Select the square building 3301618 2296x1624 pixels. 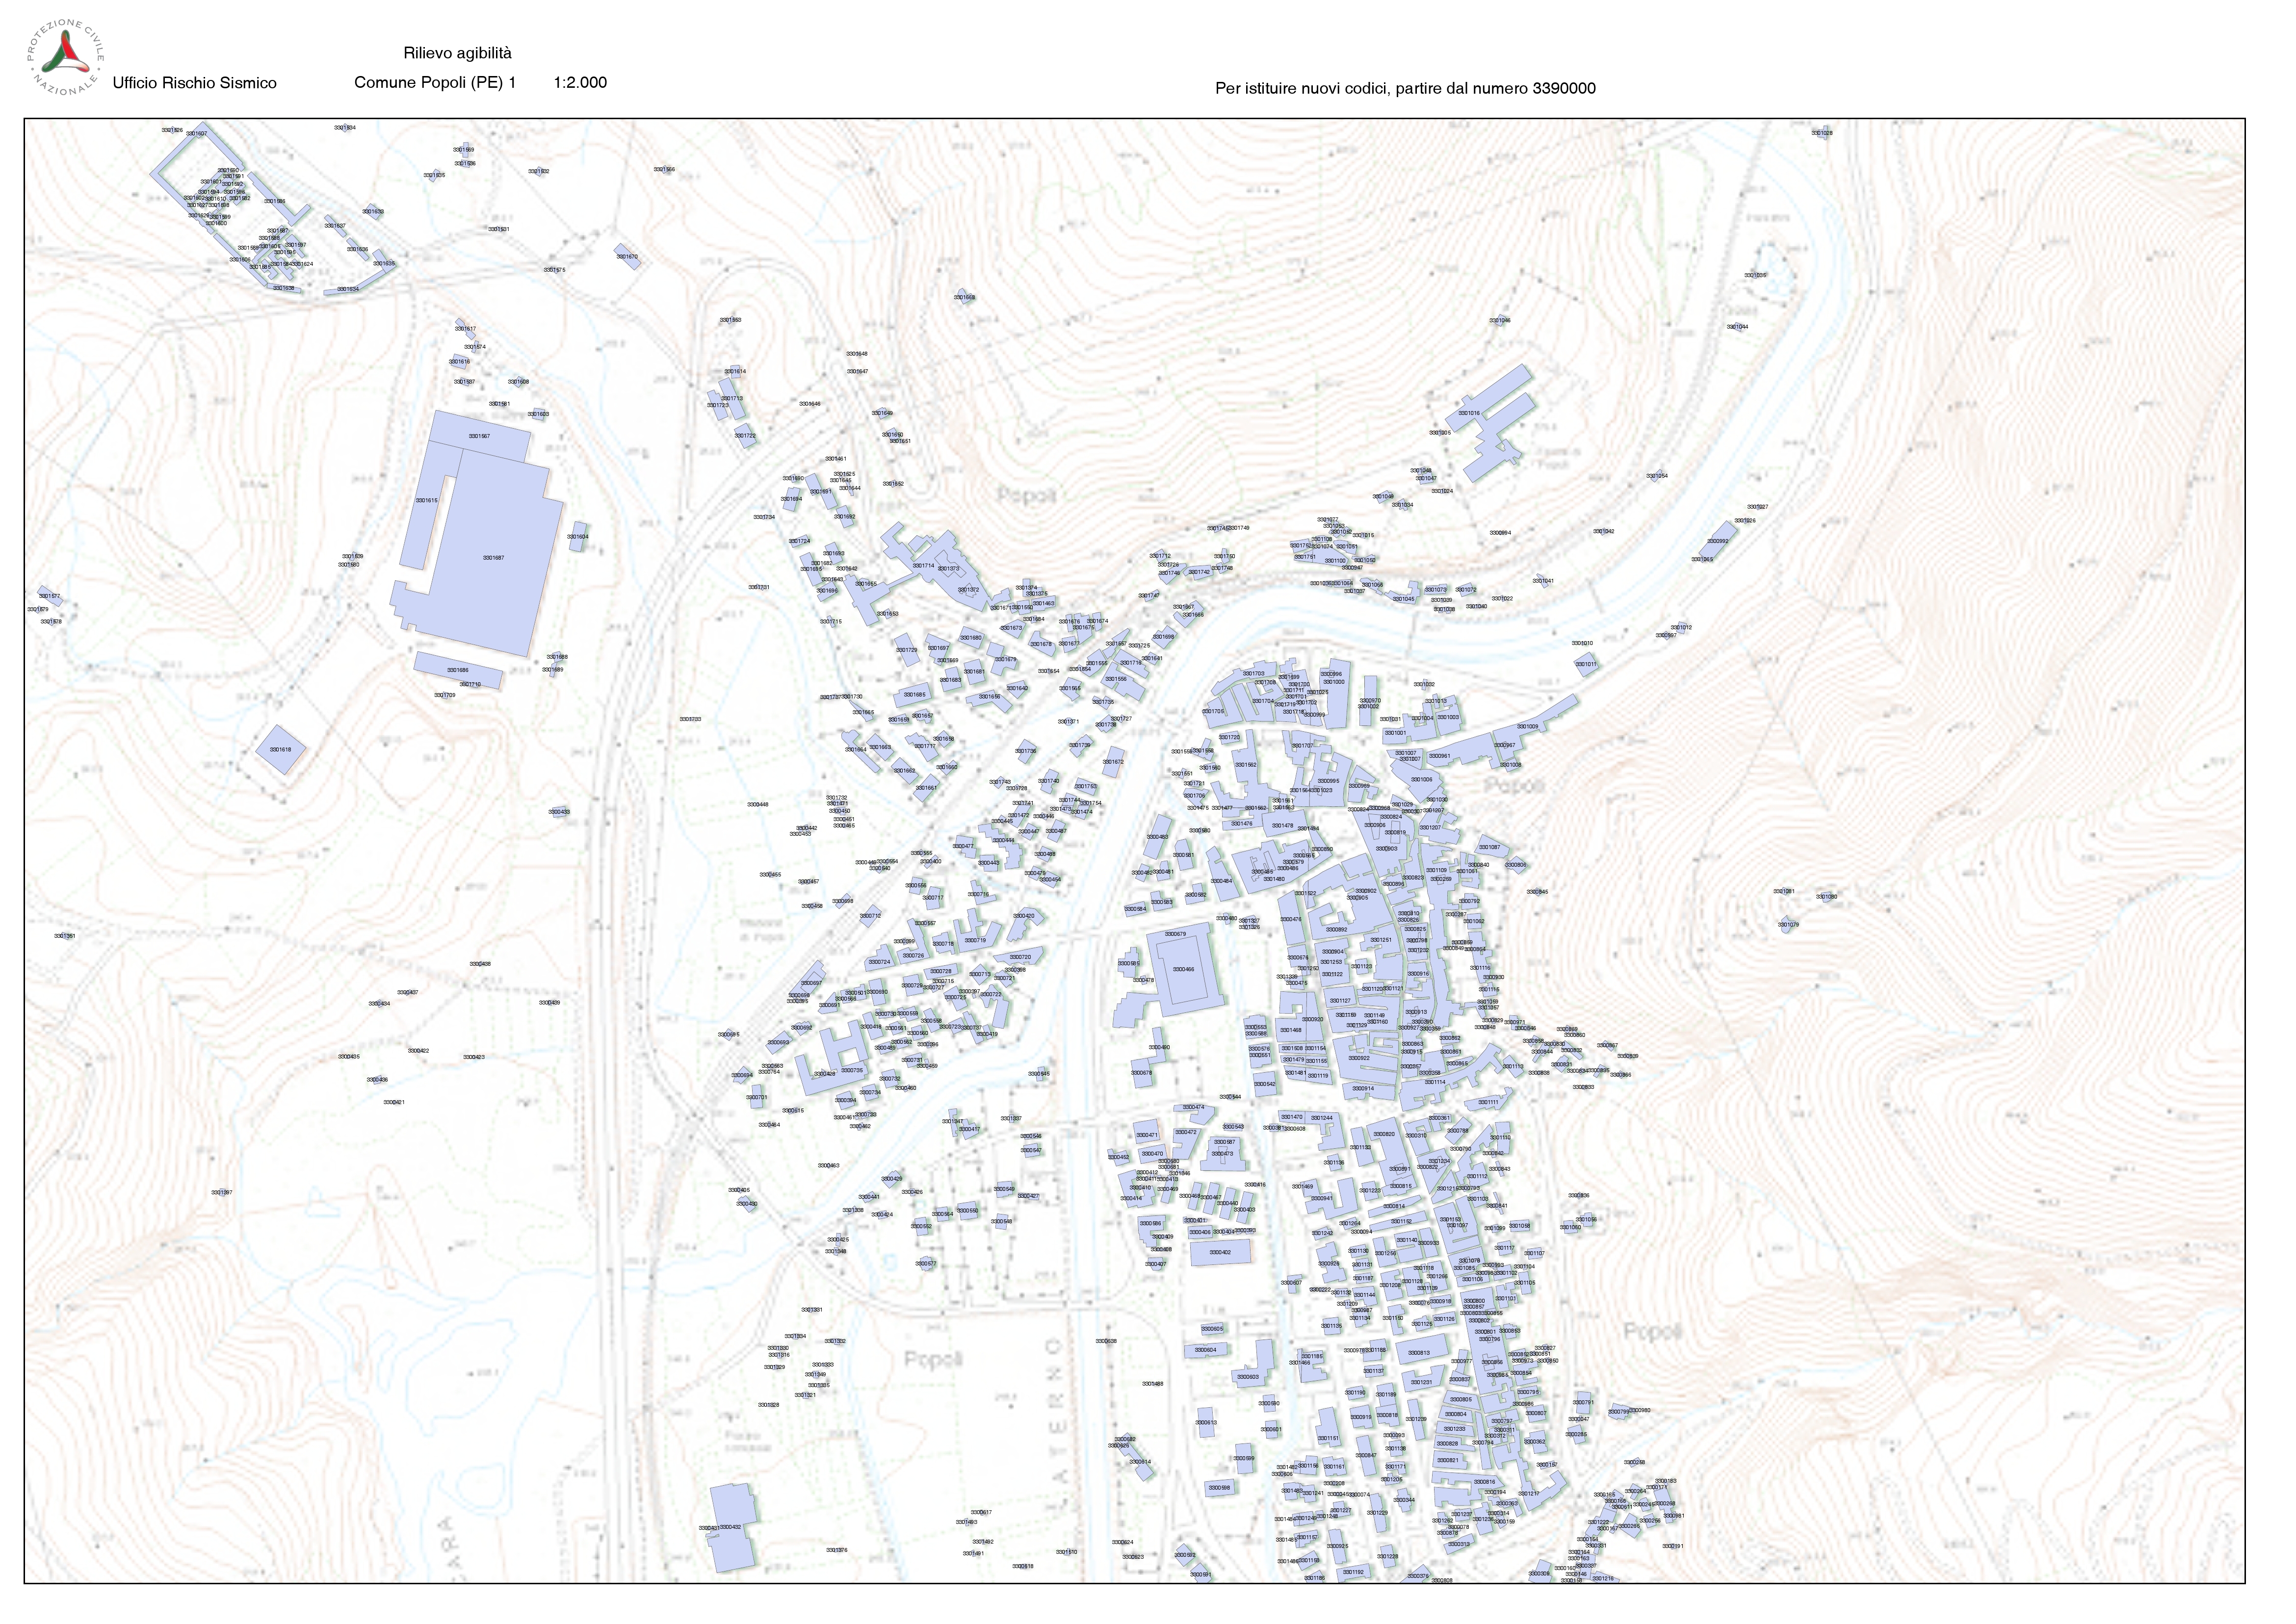click(x=280, y=749)
